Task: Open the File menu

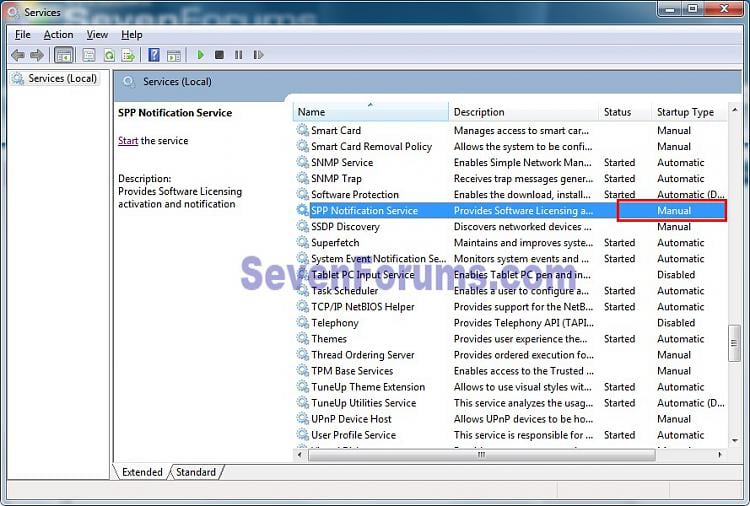Action: [22, 35]
